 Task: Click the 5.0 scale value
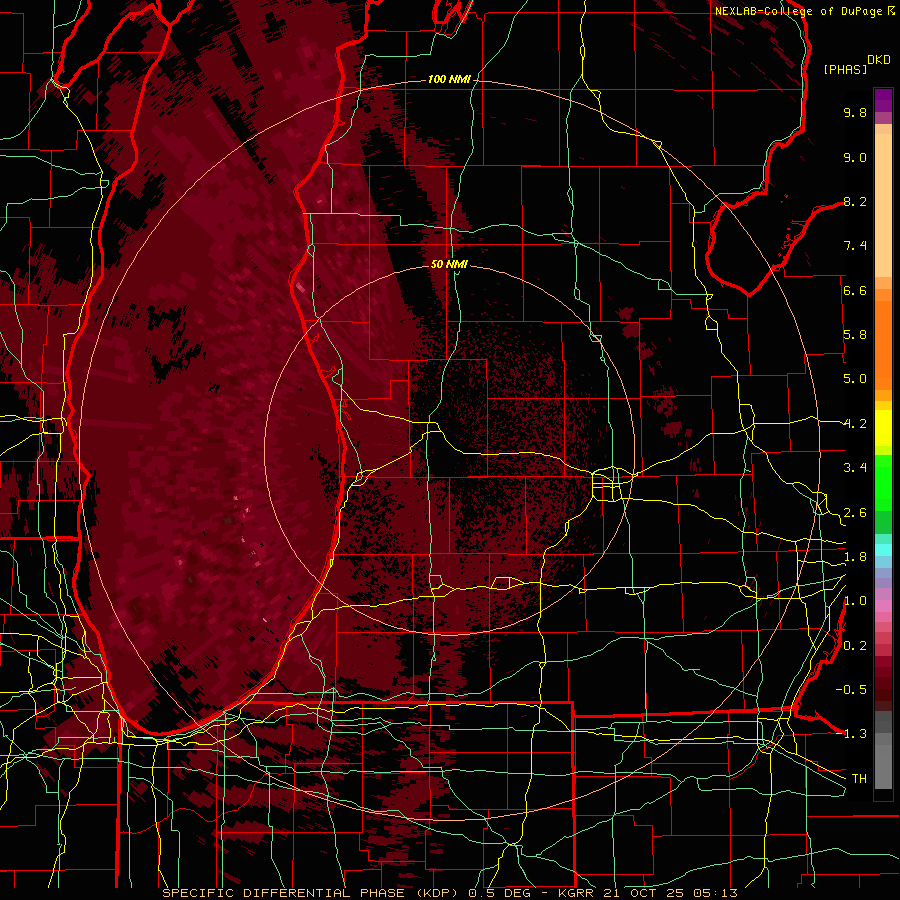click(855, 379)
